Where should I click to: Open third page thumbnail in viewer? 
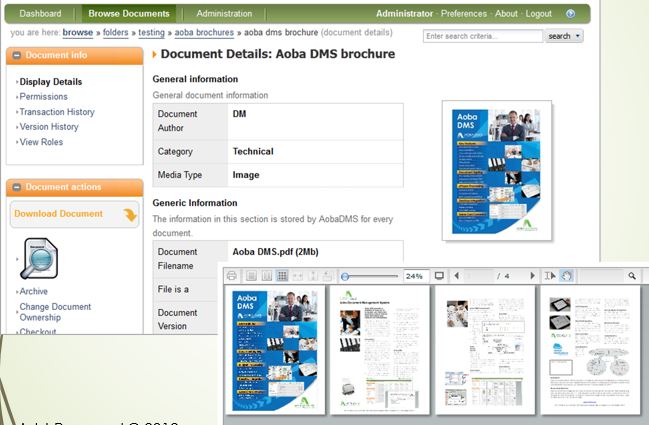click(x=485, y=349)
